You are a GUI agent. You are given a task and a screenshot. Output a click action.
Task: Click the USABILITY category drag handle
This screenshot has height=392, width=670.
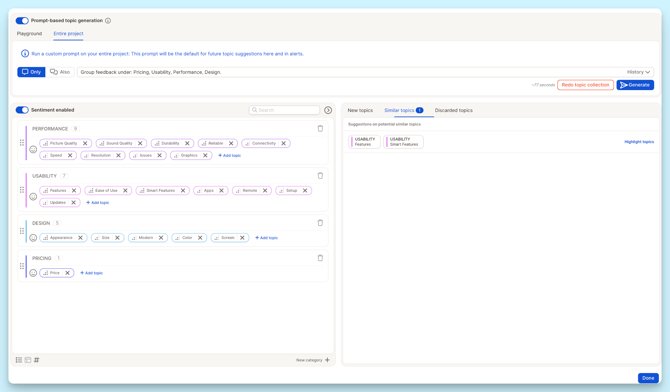click(22, 190)
